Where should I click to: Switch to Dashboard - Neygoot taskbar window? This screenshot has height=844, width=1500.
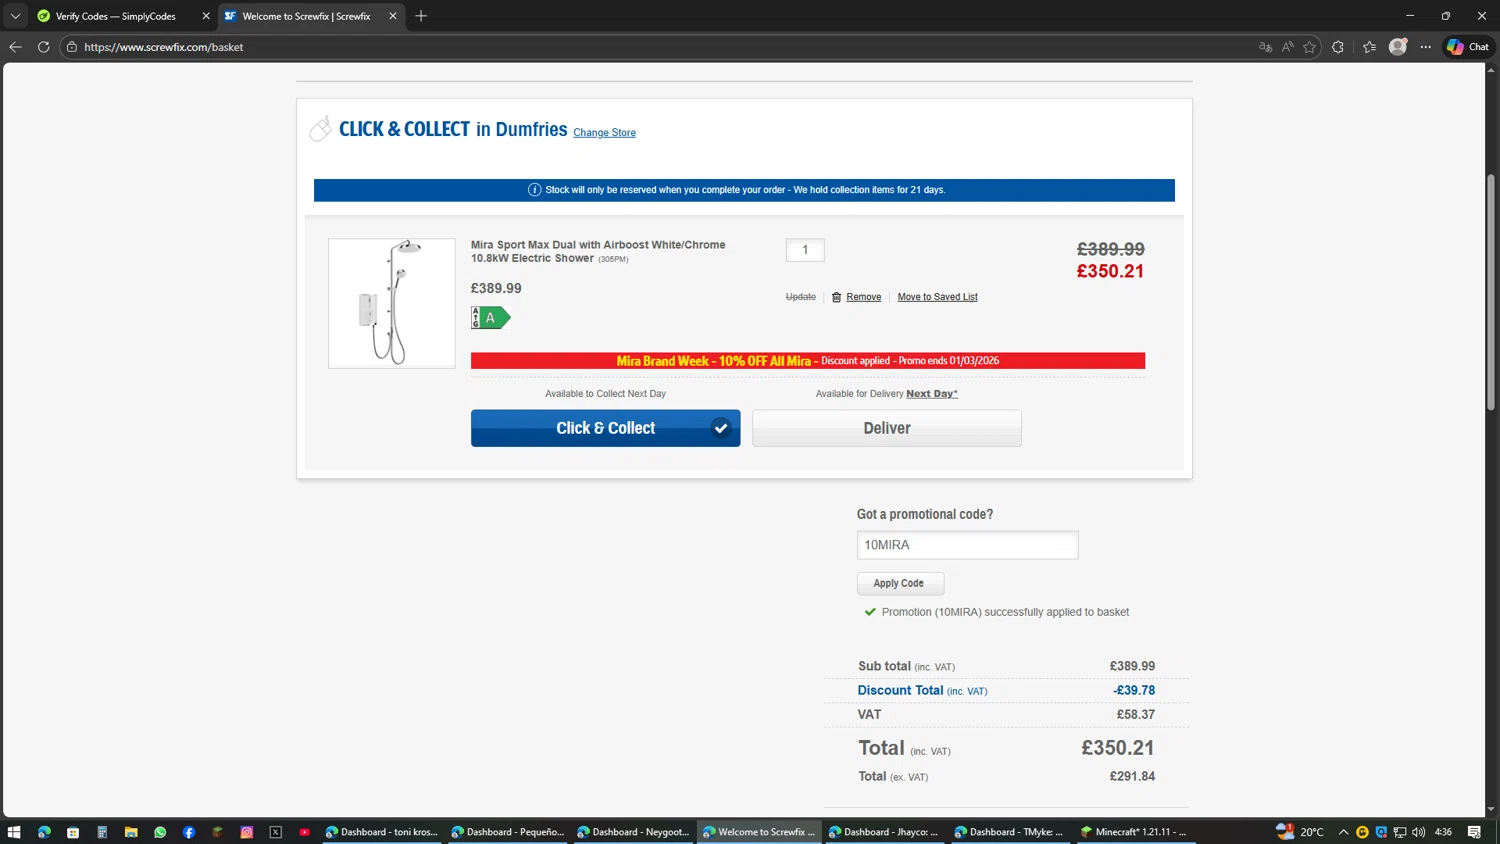[634, 832]
